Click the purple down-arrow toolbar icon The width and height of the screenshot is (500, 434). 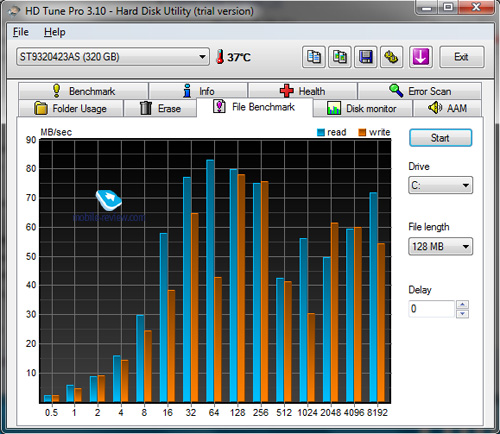[x=421, y=57]
